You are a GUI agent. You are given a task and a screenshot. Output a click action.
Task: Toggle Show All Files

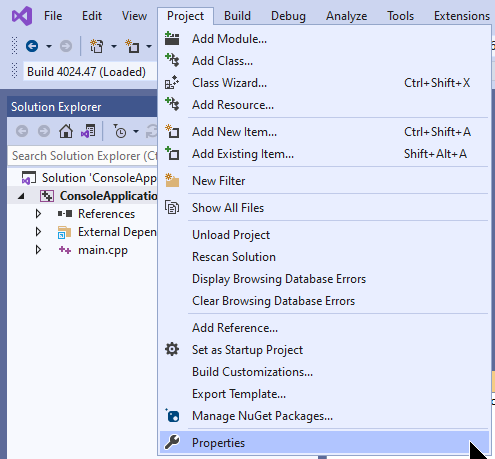tap(228, 208)
